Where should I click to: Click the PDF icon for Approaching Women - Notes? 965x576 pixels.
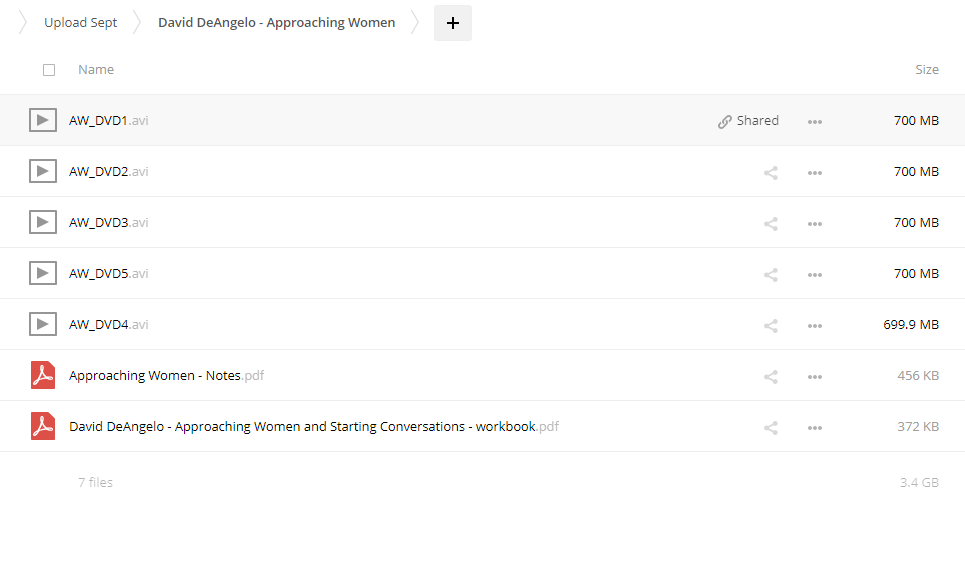tap(42, 376)
